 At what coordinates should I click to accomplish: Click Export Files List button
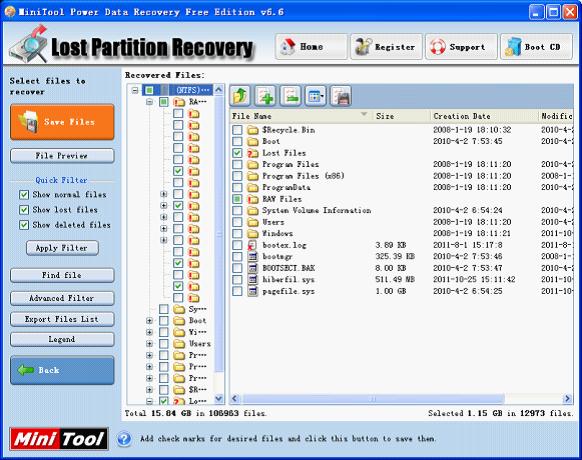pos(62,319)
